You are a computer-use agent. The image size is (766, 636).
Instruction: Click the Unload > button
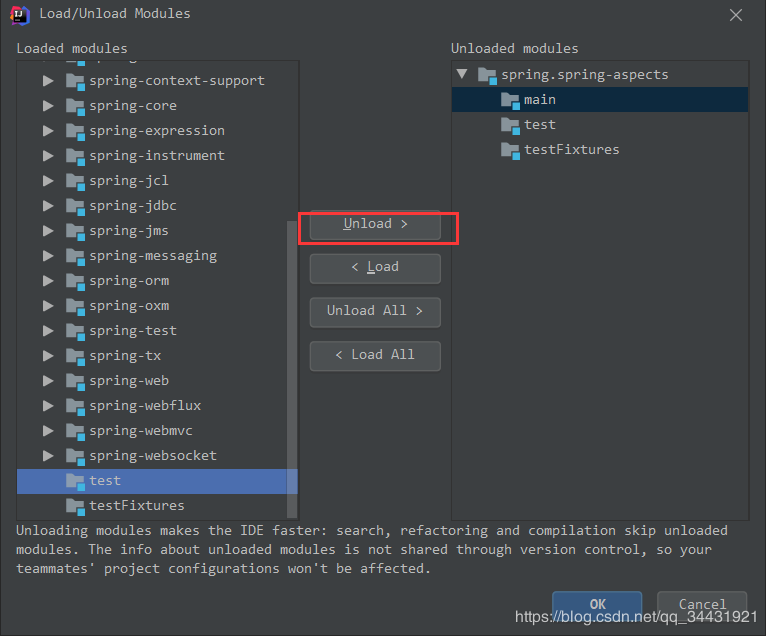375,225
